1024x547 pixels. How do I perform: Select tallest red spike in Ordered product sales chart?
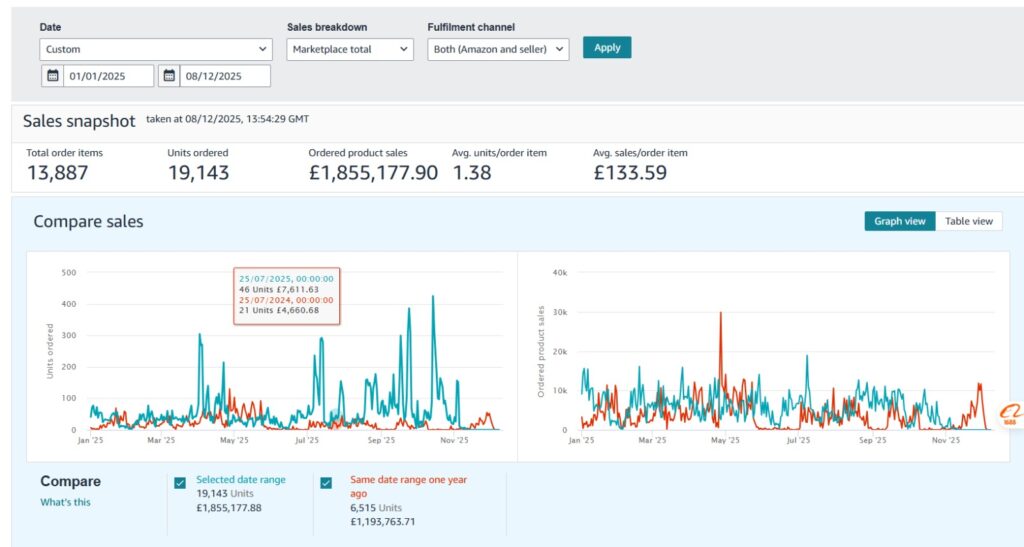click(720, 315)
